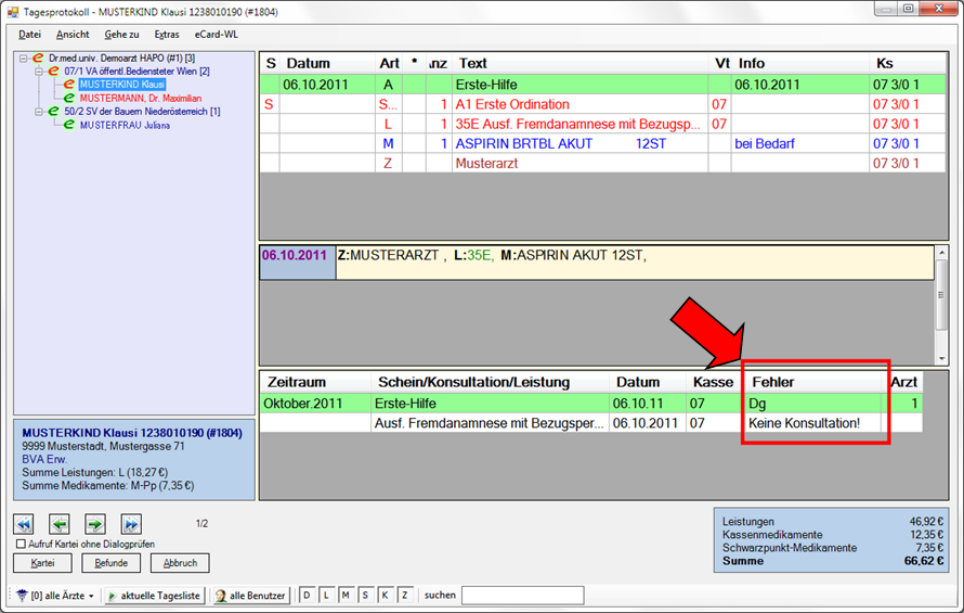Select the A1 Erste Ordination row
The image size is (964, 613).
point(602,104)
